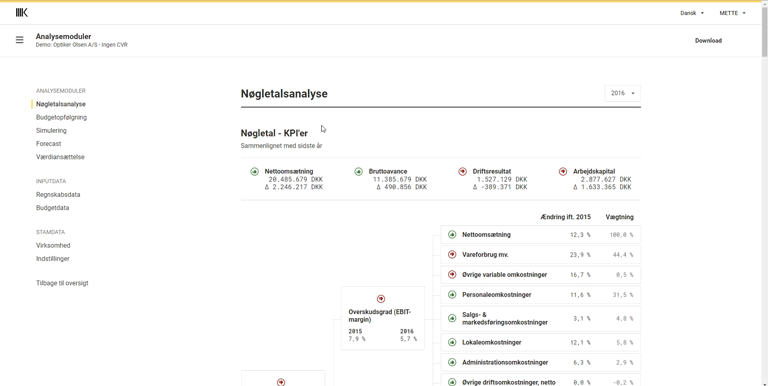
Task: Click the Nøgletal - KPI'er heading
Action: pyautogui.click(x=274, y=133)
